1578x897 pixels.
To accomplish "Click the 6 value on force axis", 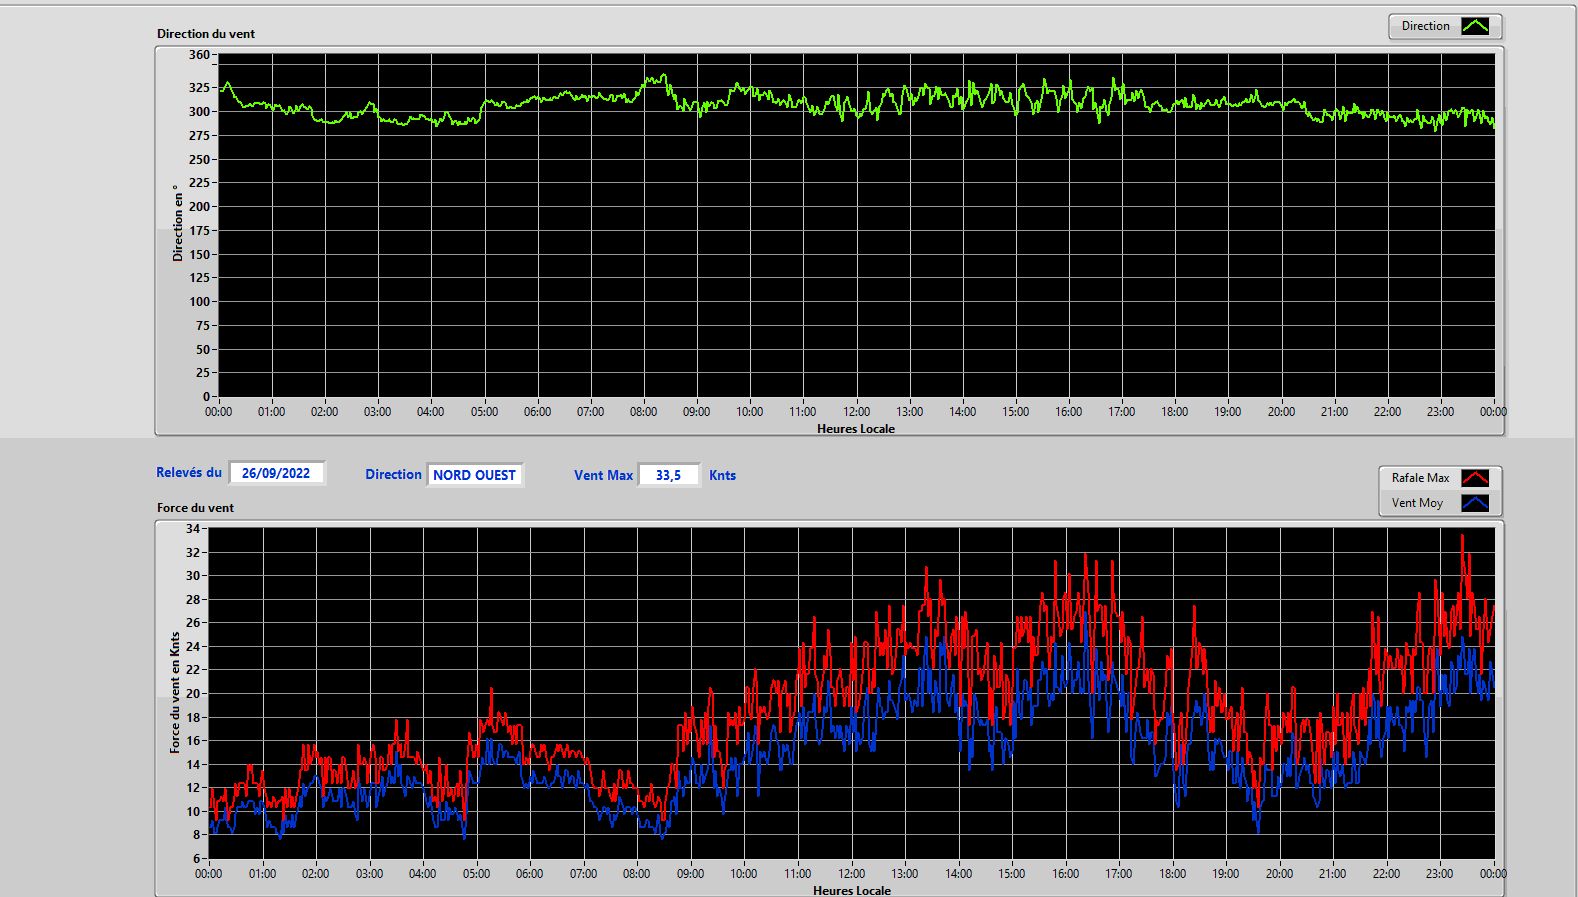I will (197, 858).
